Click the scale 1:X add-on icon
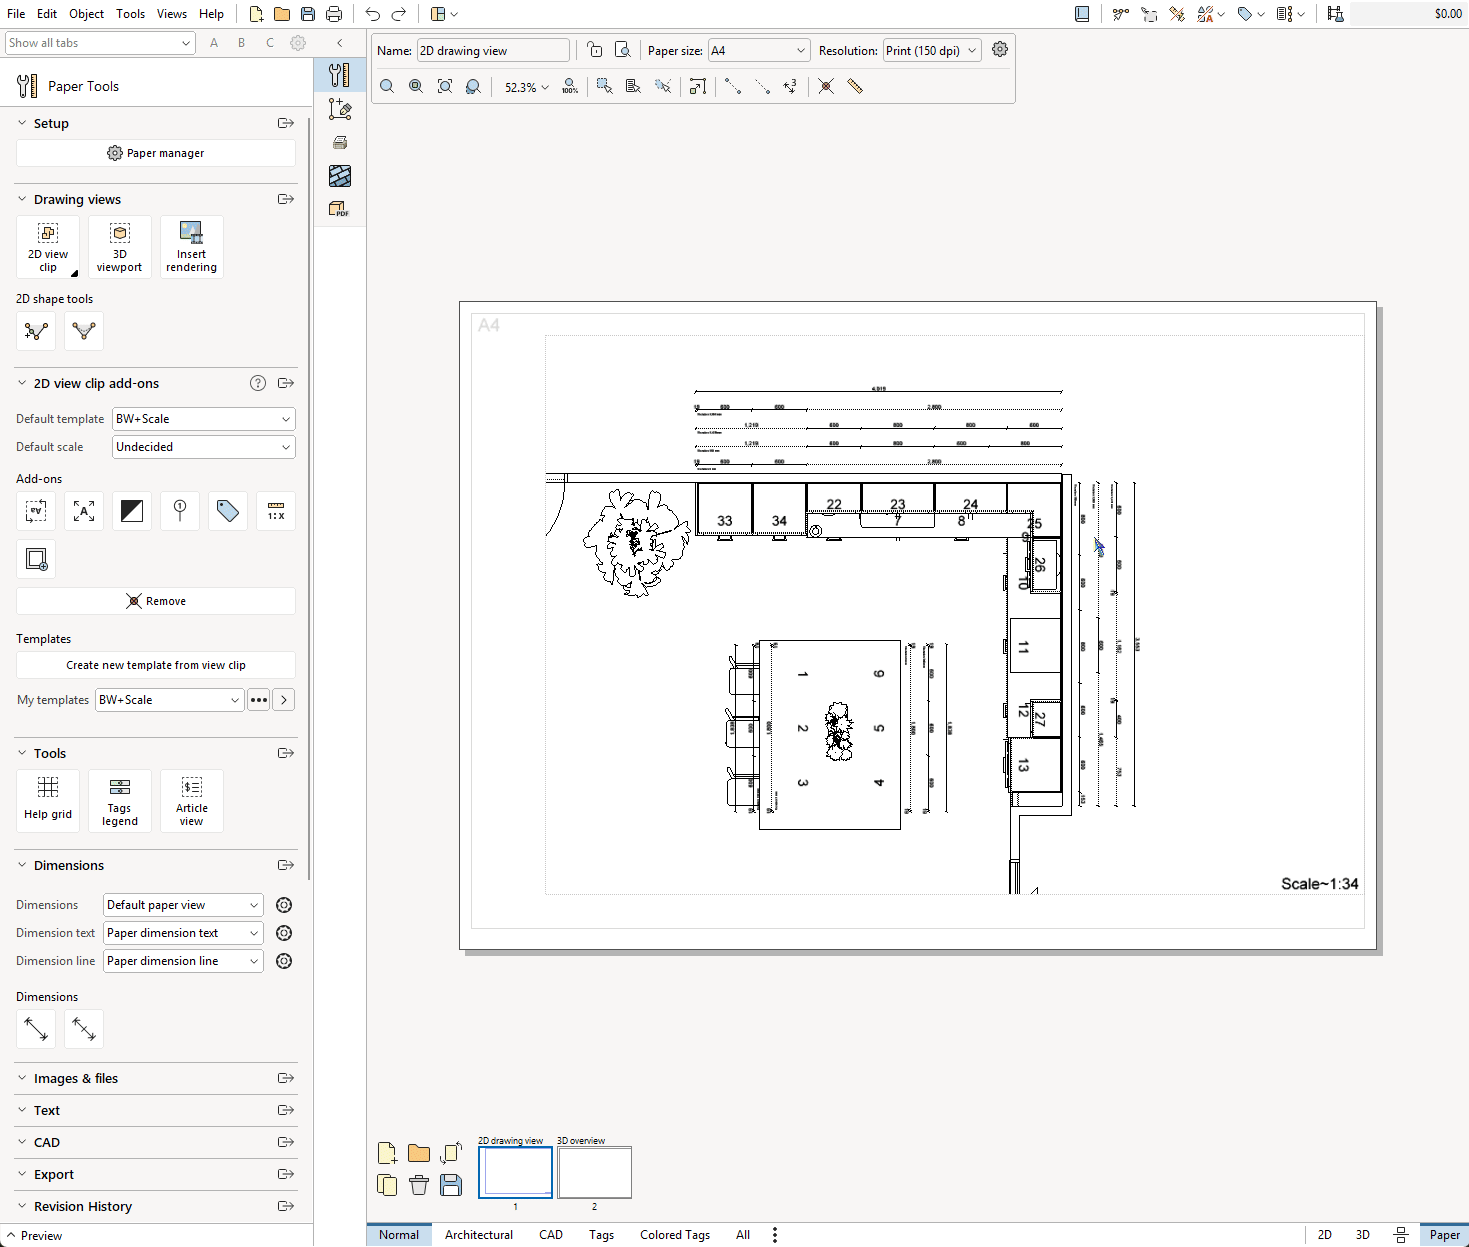The height and width of the screenshot is (1247, 1469). [x=276, y=511]
